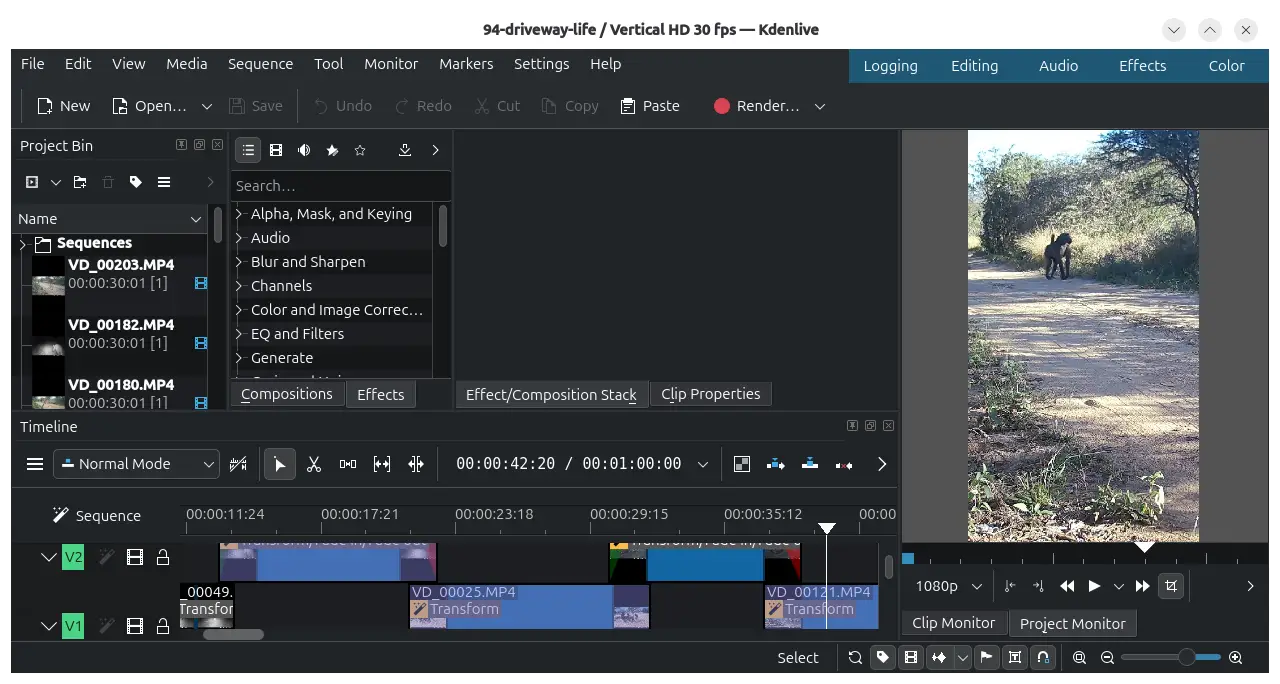The height and width of the screenshot is (684, 1280).
Task: Click the Render button
Action: pyautogui.click(x=756, y=106)
